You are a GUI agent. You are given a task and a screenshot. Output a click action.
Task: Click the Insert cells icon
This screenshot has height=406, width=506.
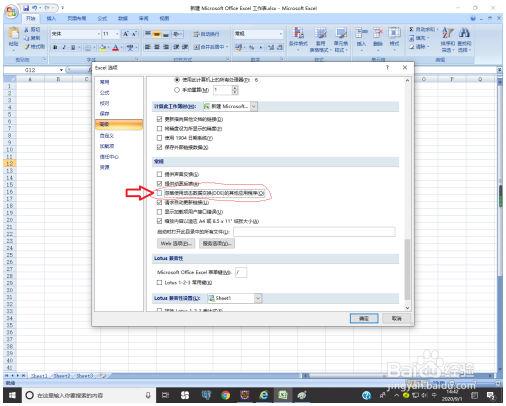coord(361,34)
